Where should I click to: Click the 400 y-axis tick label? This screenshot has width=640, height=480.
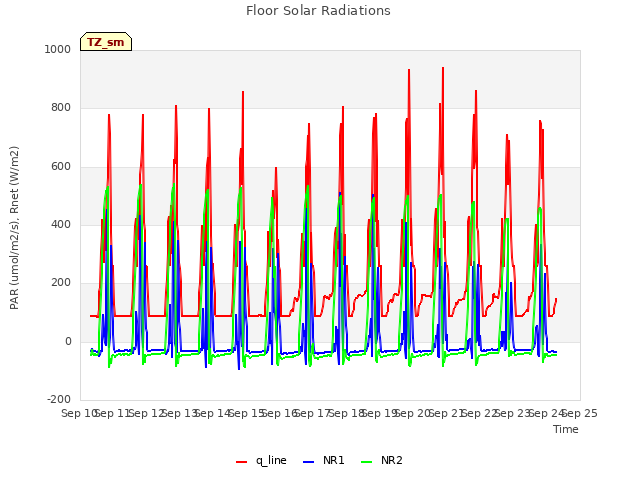point(61,224)
